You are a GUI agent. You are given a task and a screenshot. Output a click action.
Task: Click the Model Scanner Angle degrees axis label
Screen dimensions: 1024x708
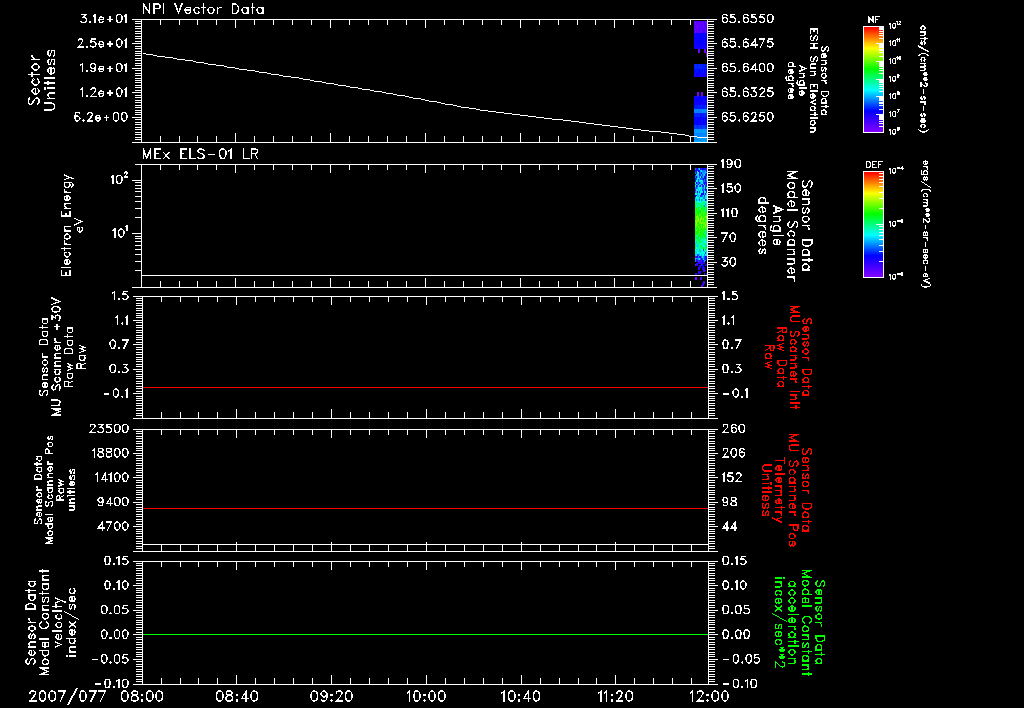point(784,225)
